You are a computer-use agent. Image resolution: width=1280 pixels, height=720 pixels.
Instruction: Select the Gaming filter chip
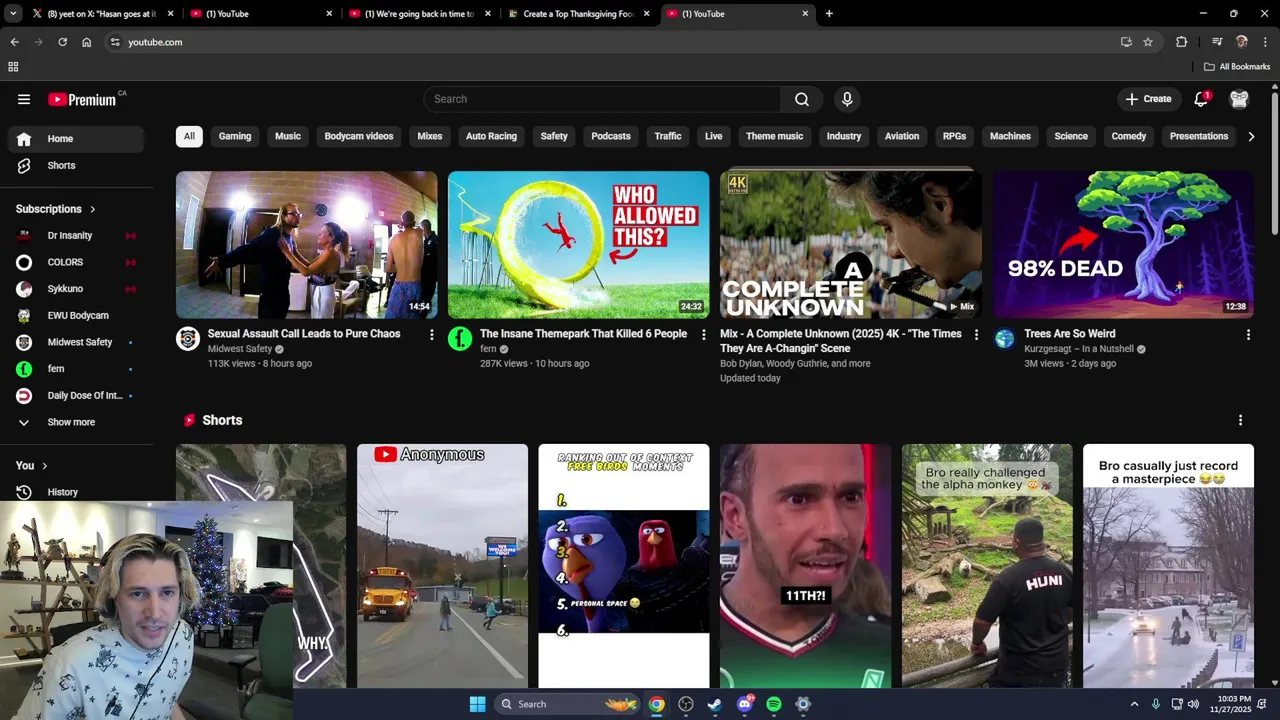click(x=235, y=136)
